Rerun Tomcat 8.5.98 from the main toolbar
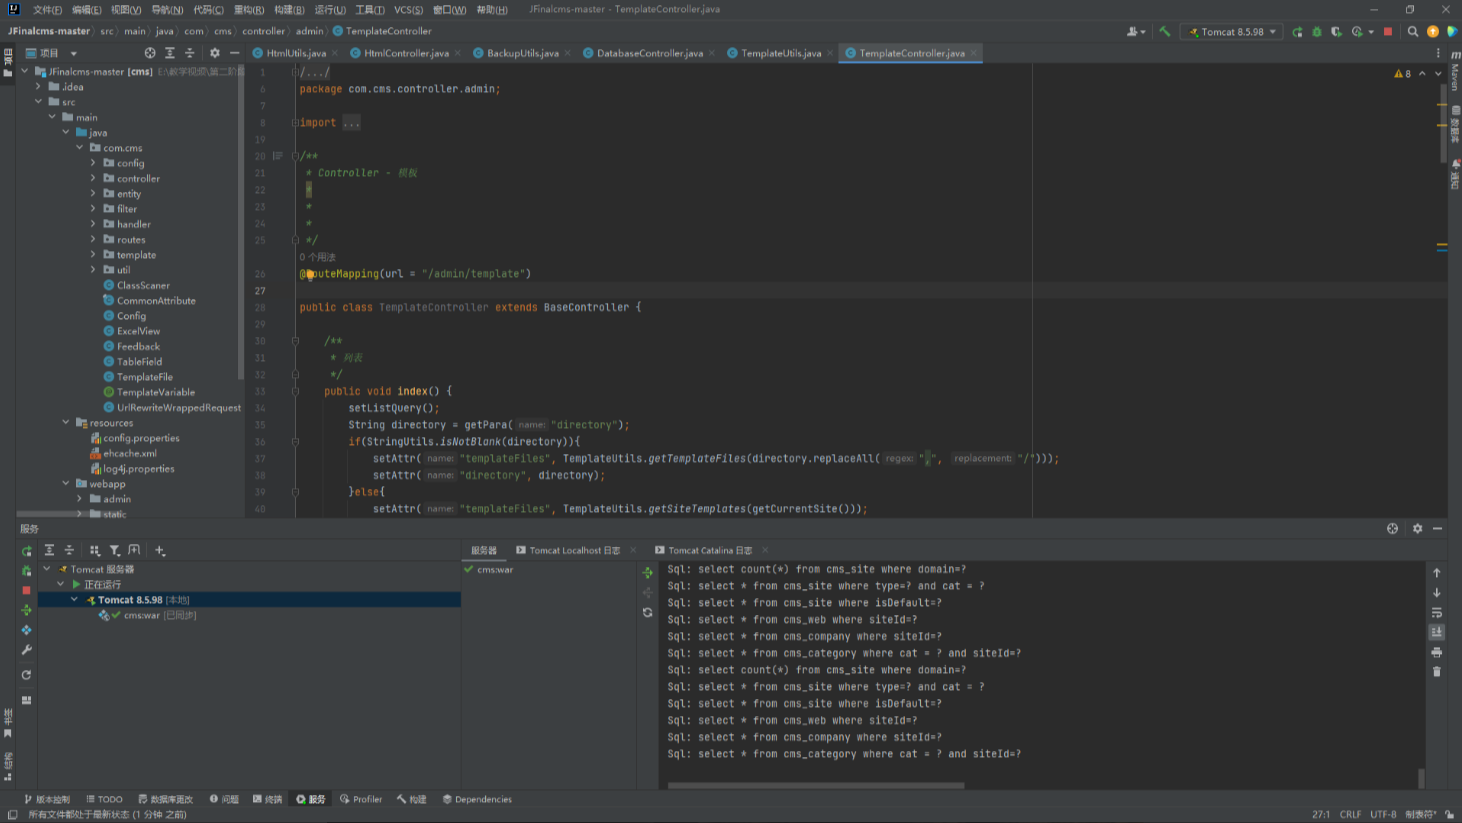Viewport: 1462px width, 823px height. pos(1297,32)
